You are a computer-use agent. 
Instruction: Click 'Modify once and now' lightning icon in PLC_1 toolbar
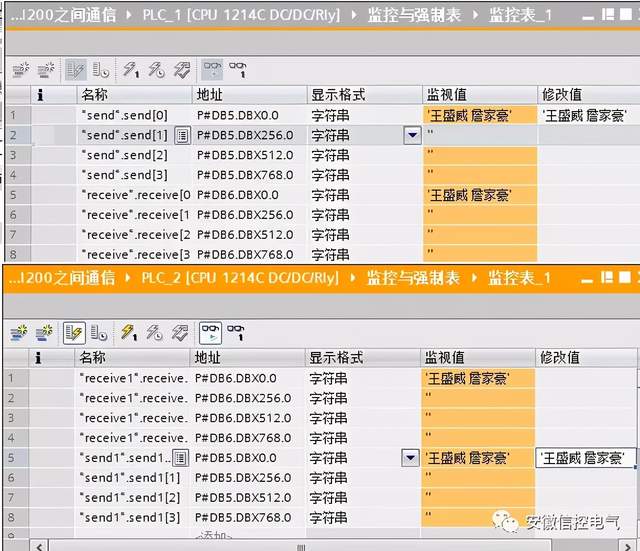130,70
